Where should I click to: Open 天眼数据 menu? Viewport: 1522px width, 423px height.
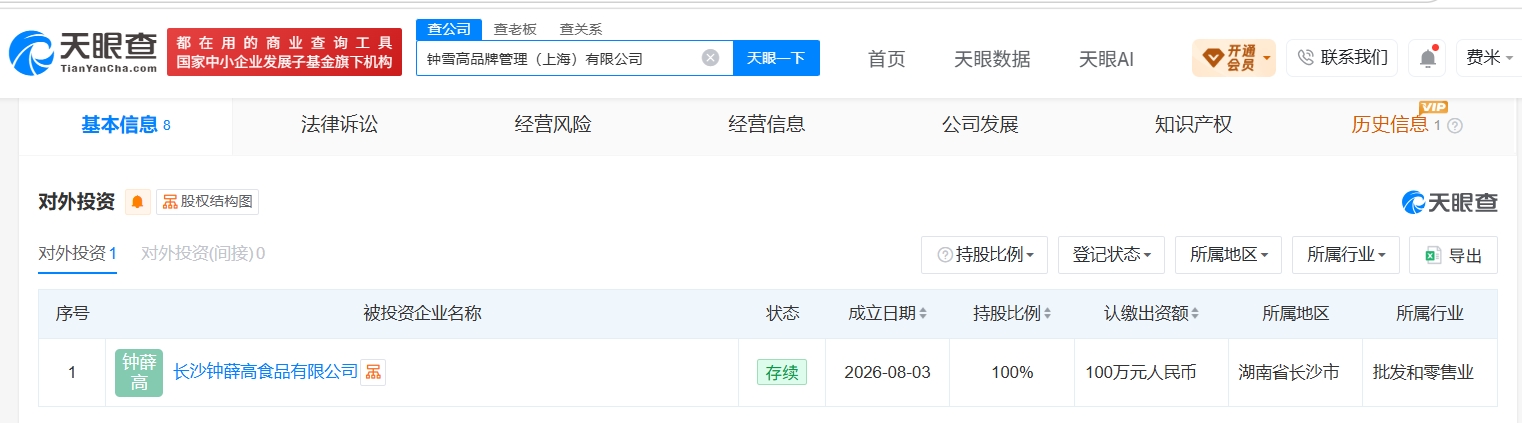pyautogui.click(x=992, y=59)
